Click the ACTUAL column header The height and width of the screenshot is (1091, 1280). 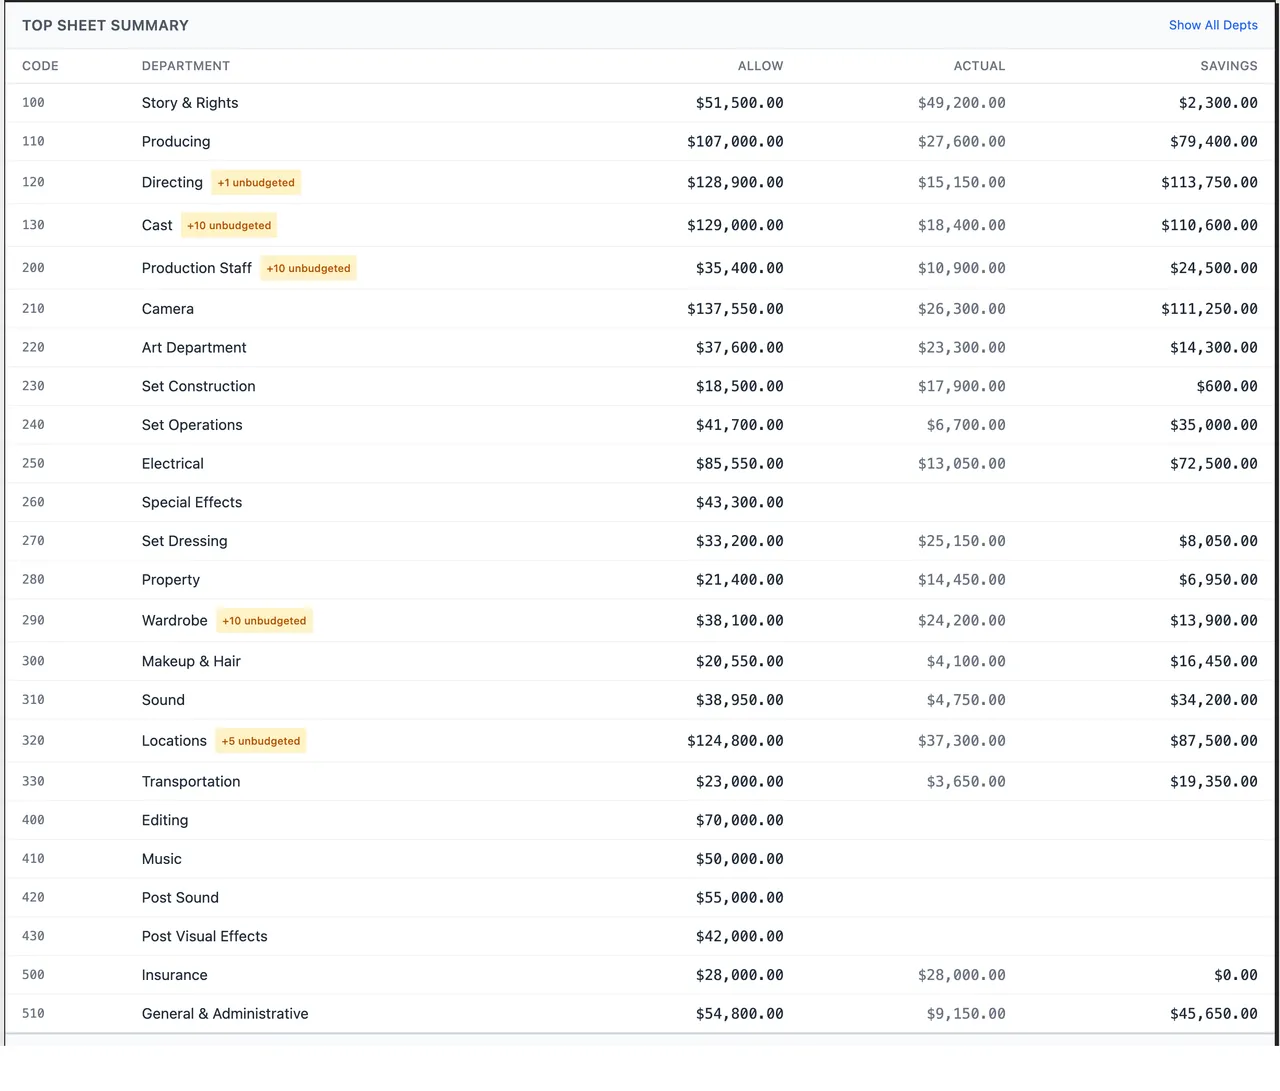pos(979,66)
